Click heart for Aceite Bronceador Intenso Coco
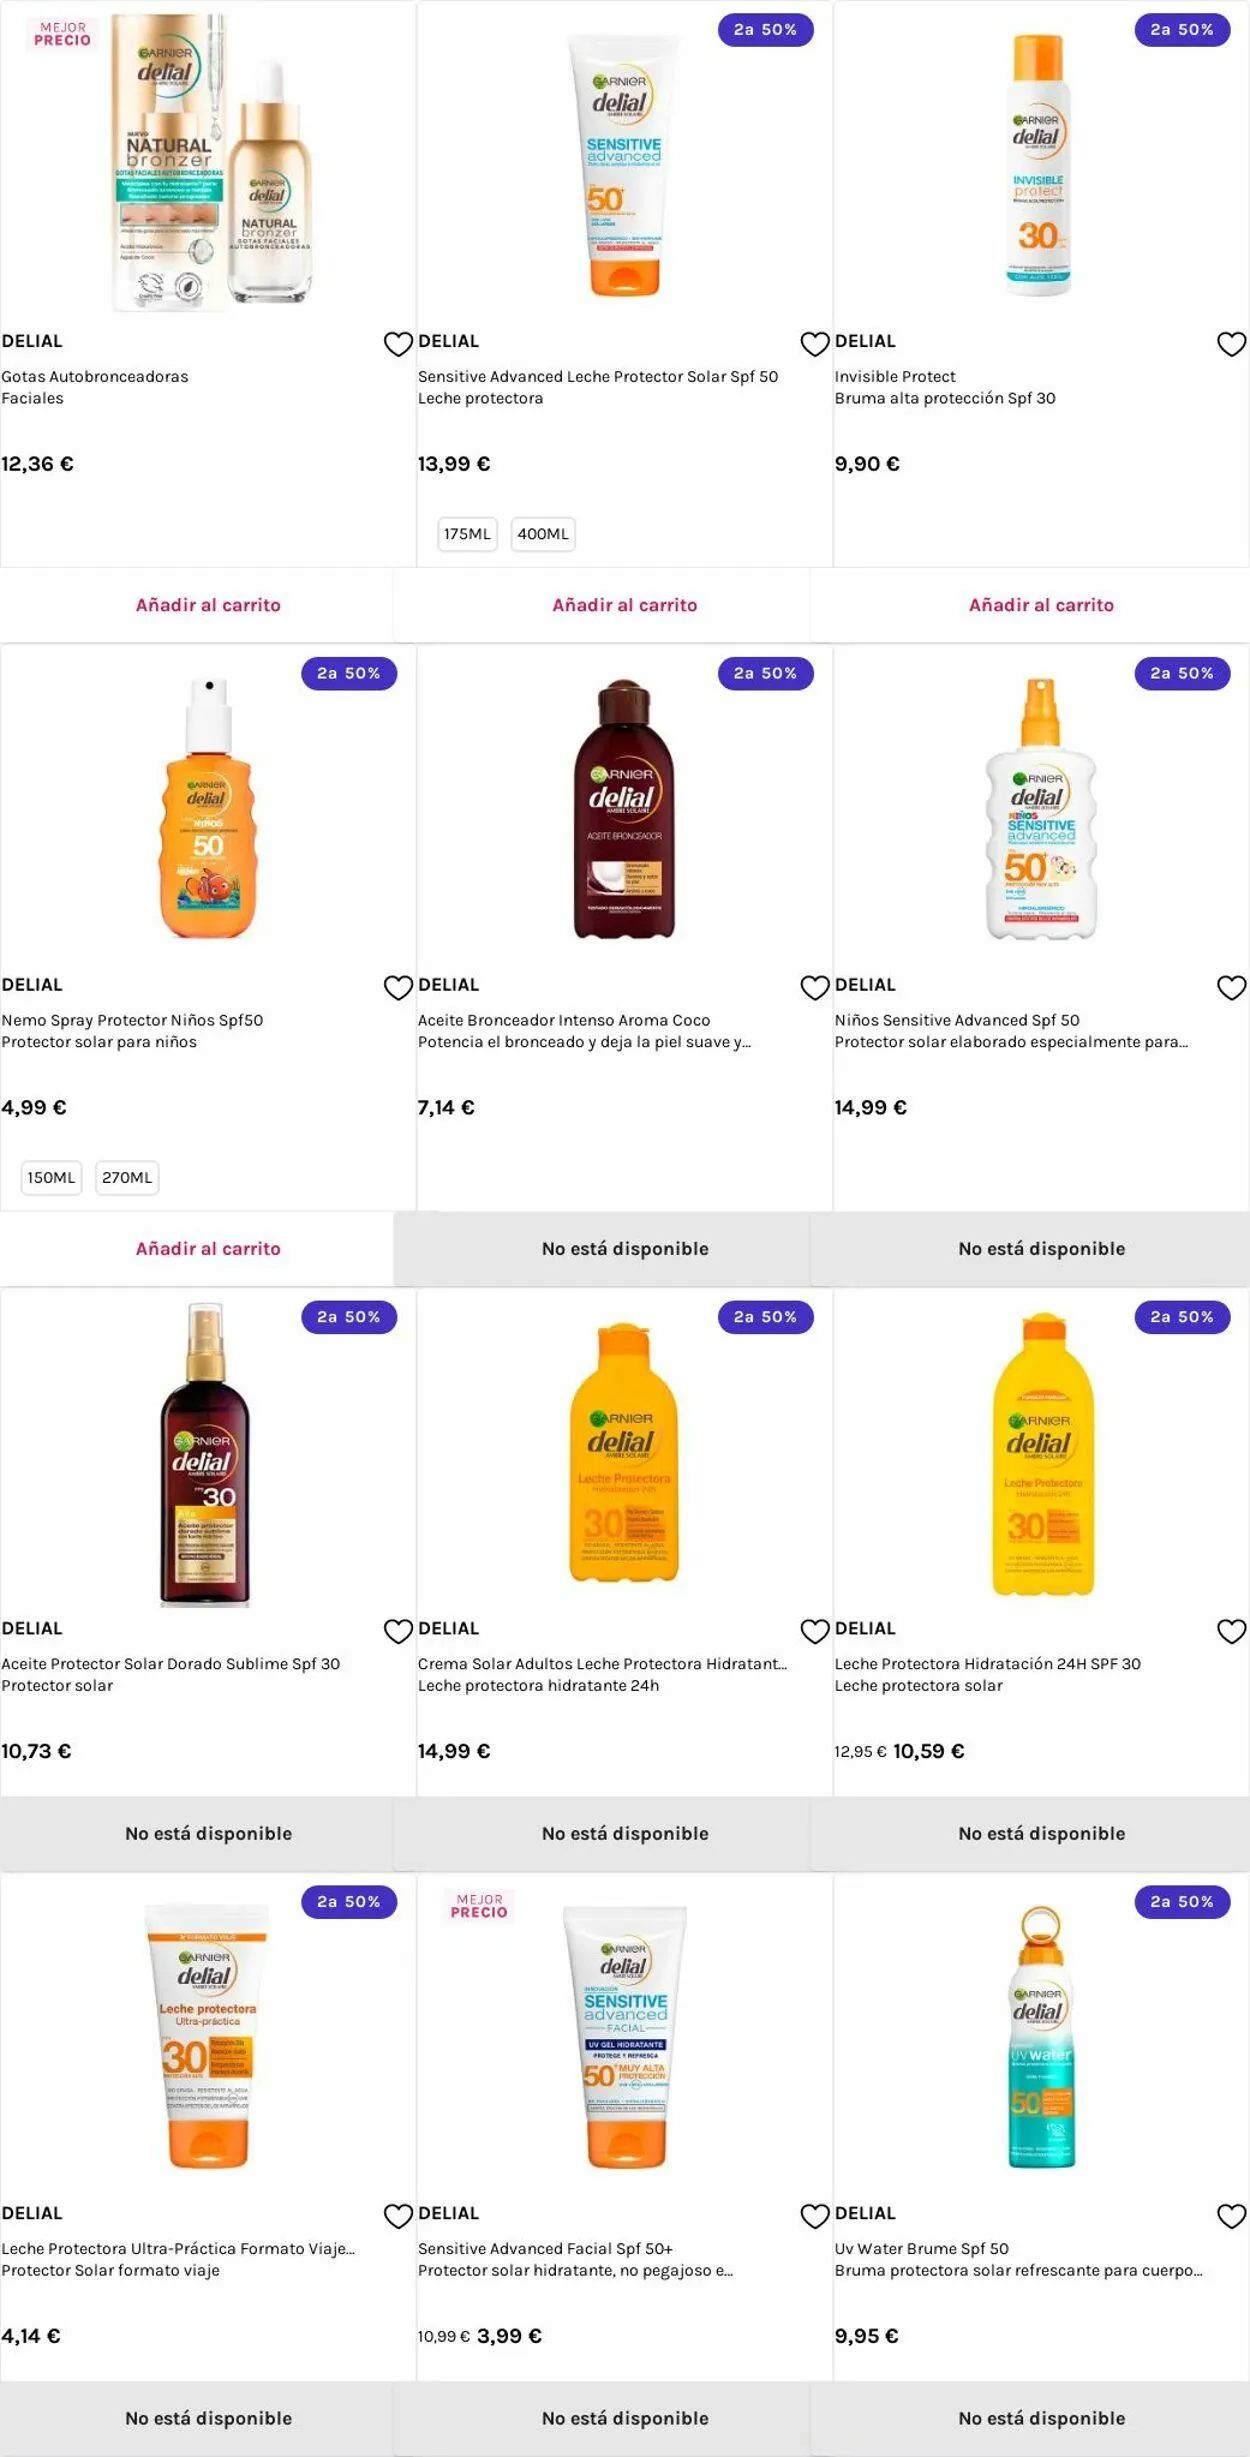This screenshot has width=1250, height=2457. pyautogui.click(x=815, y=988)
